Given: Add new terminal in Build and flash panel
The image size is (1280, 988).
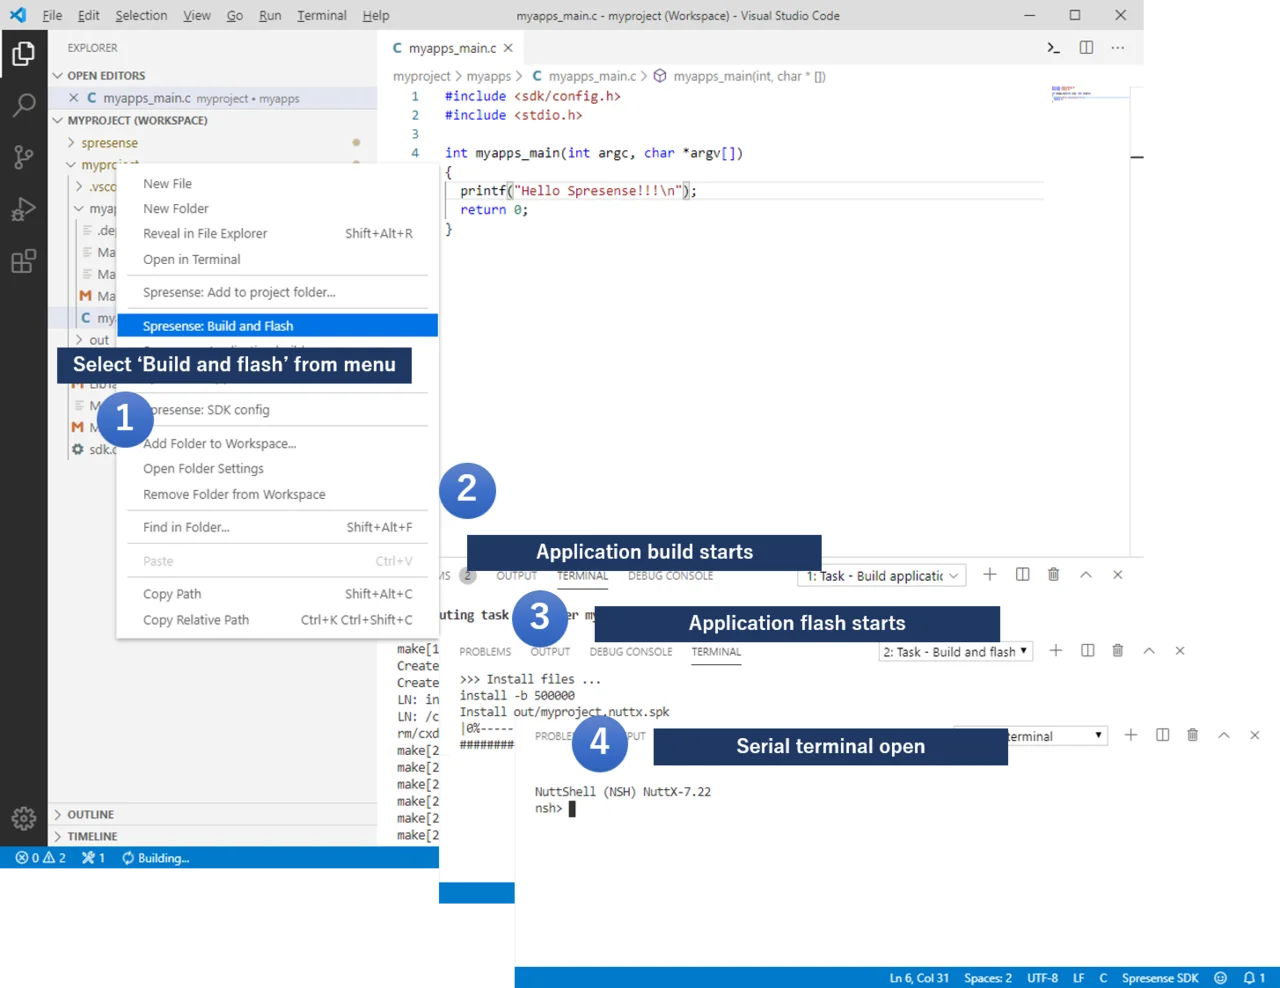Looking at the screenshot, I should 1055,650.
